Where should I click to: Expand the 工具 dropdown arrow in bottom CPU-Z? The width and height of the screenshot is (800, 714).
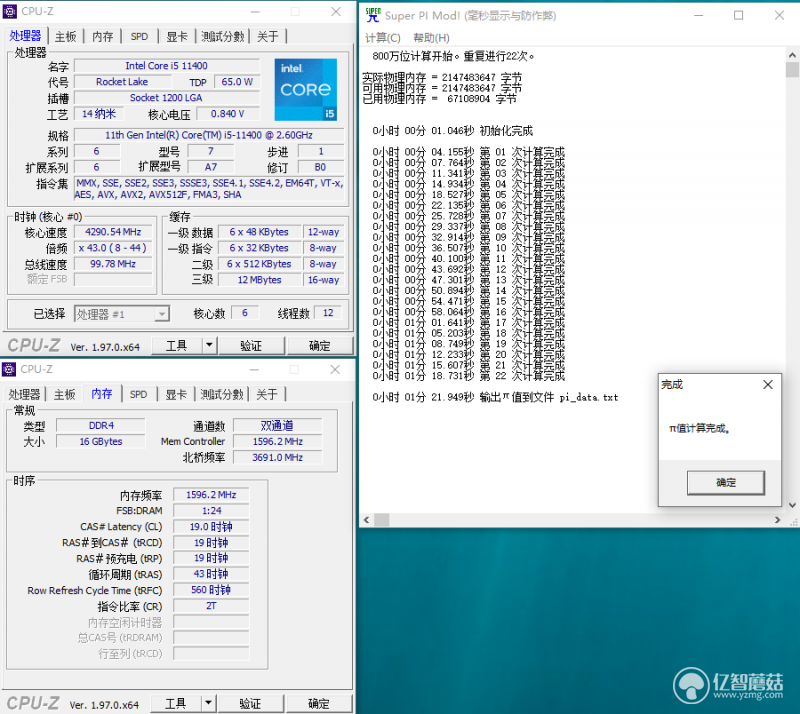(208, 703)
